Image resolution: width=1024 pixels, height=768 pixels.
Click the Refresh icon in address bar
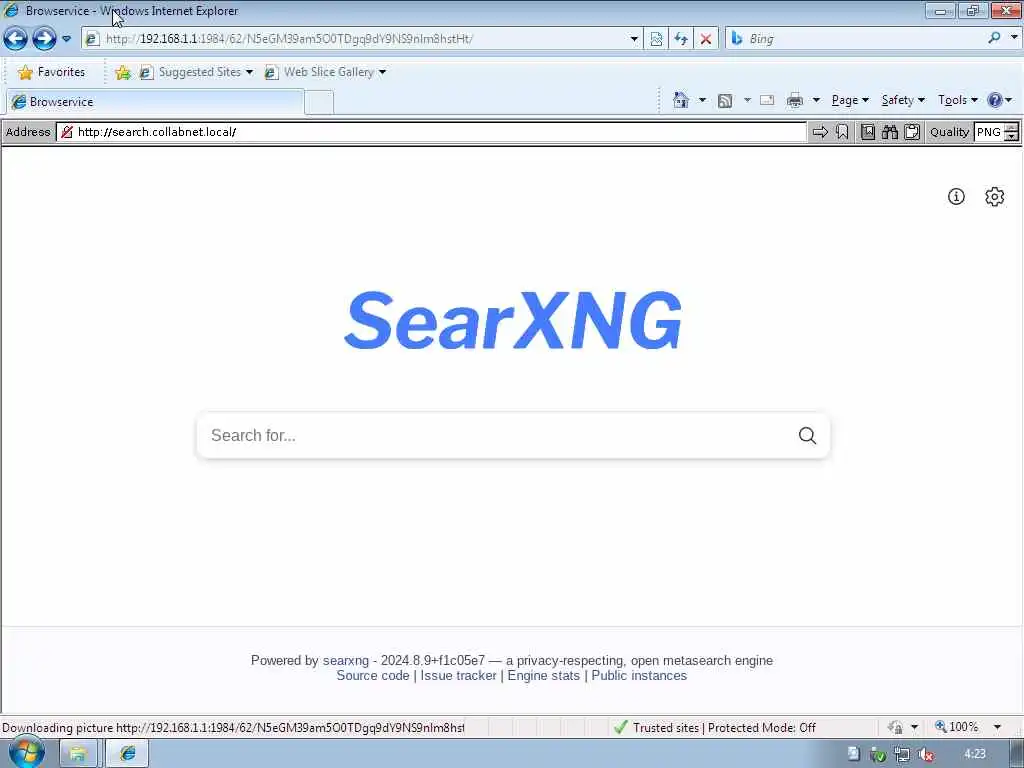(x=680, y=39)
